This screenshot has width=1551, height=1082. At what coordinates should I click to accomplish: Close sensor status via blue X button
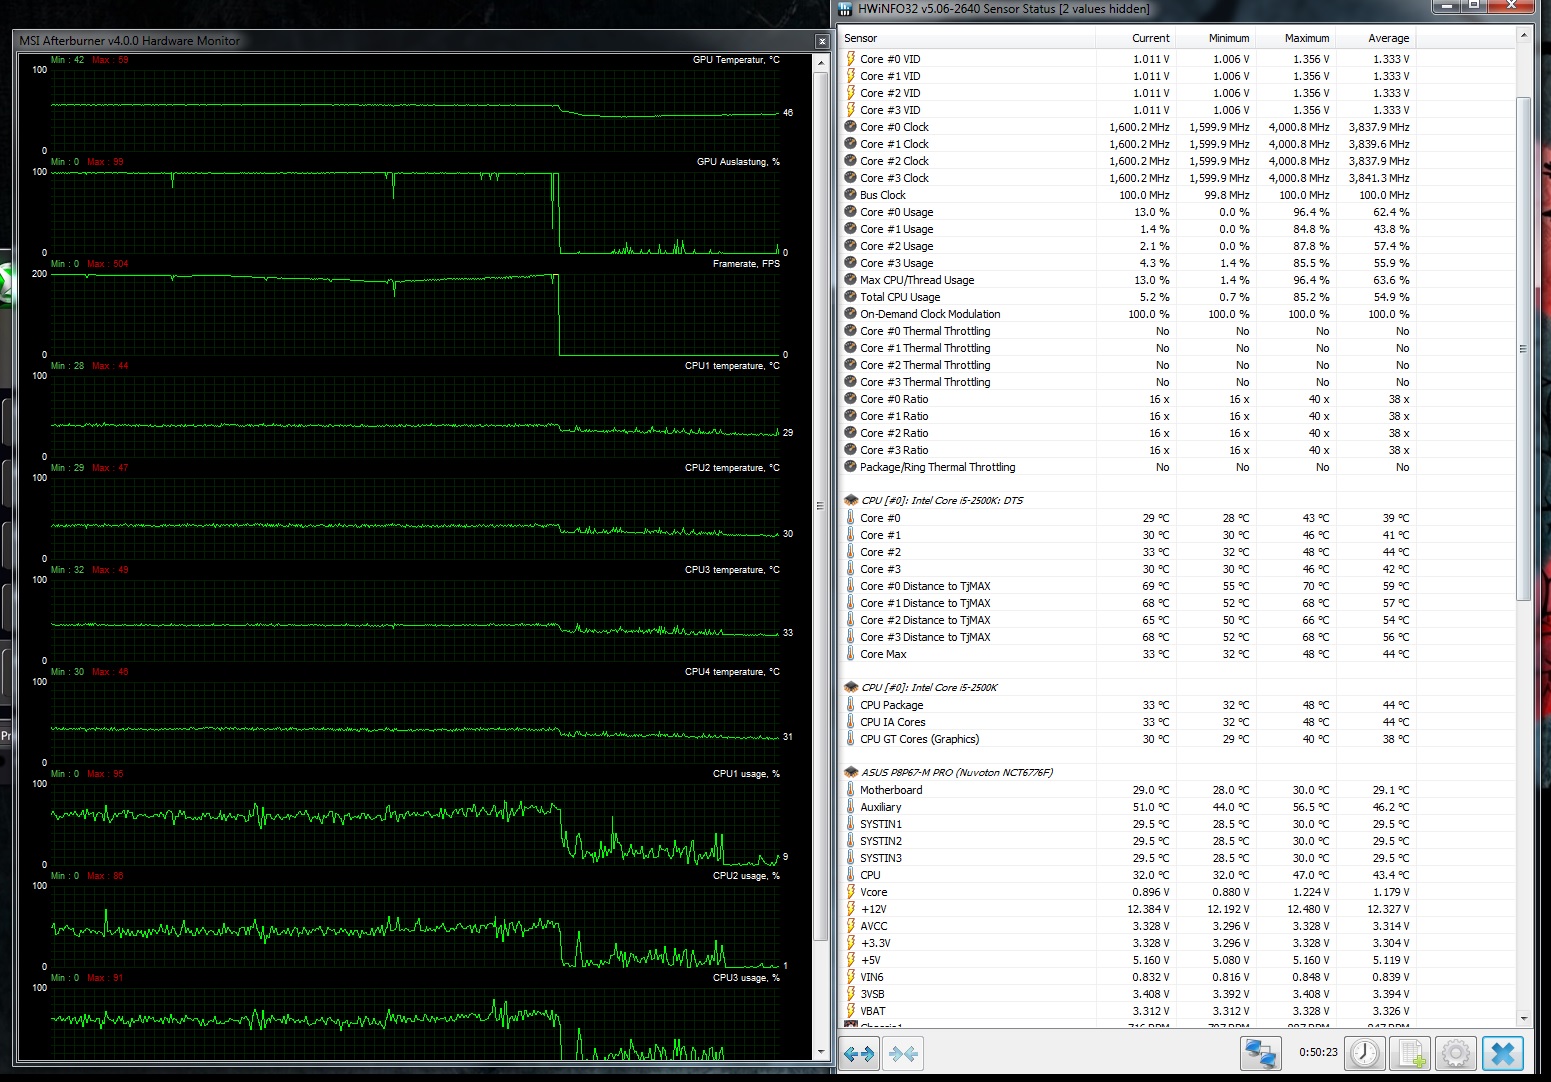(1503, 1053)
